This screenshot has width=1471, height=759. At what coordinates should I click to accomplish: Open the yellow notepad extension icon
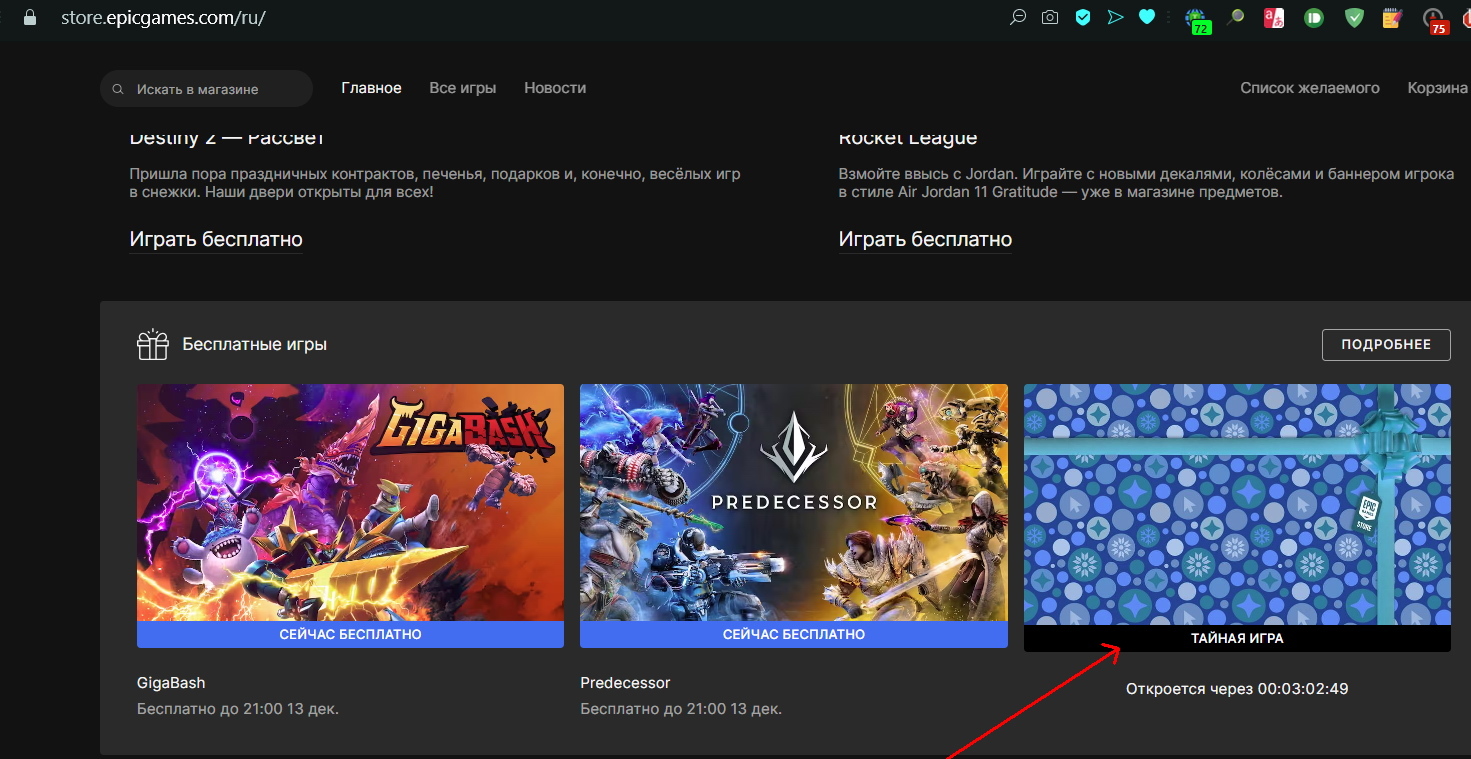click(1392, 17)
